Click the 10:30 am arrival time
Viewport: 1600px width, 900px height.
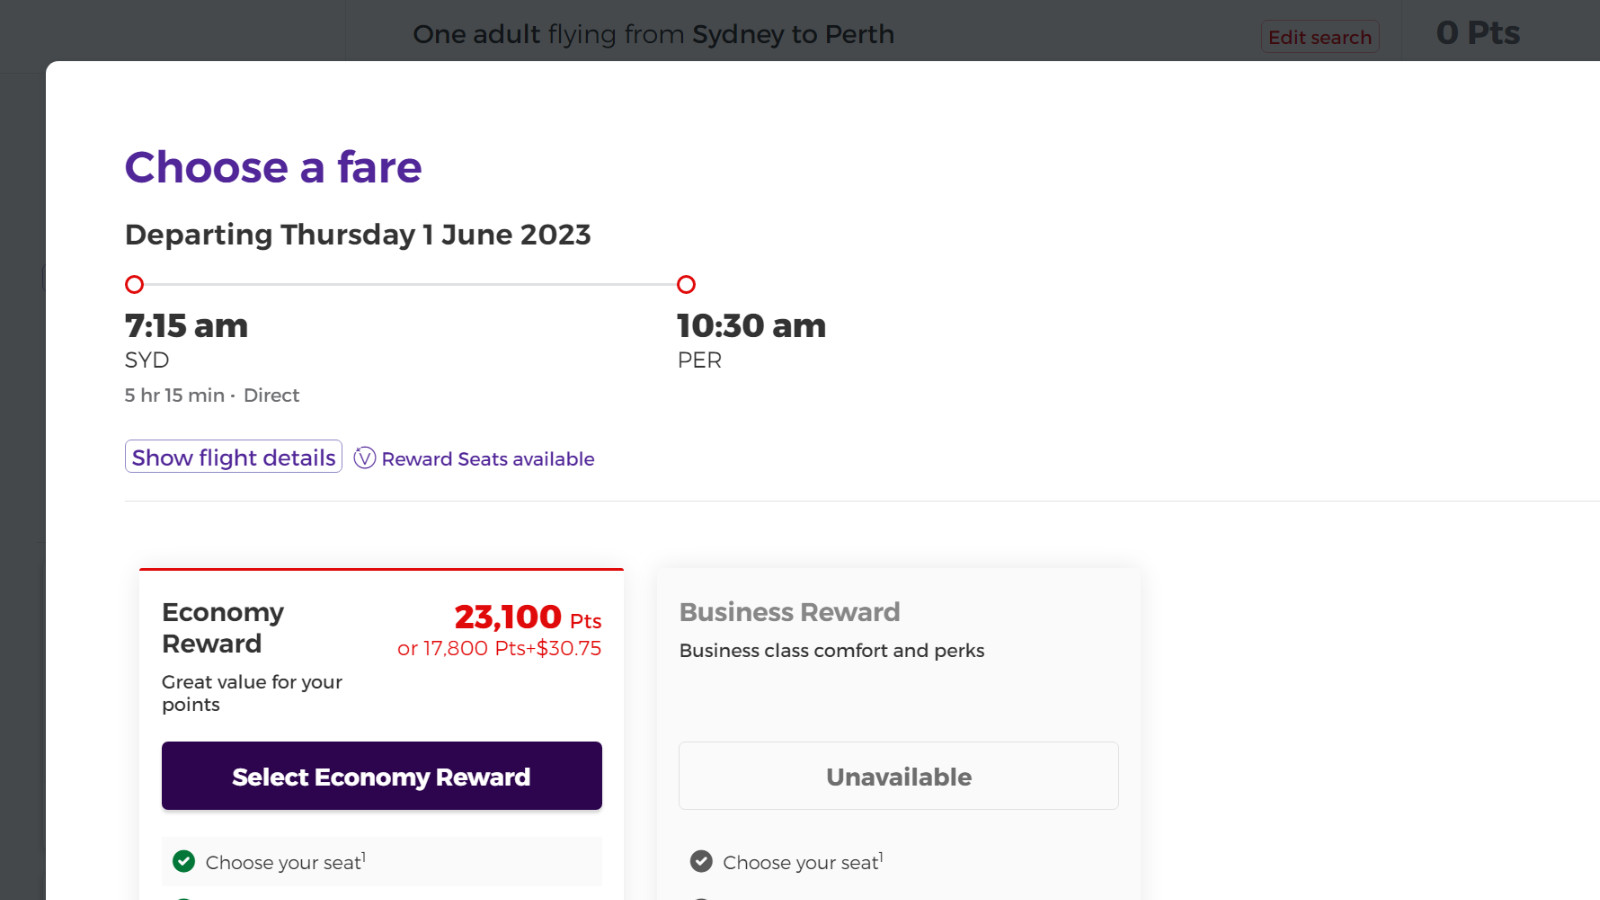[x=752, y=326]
